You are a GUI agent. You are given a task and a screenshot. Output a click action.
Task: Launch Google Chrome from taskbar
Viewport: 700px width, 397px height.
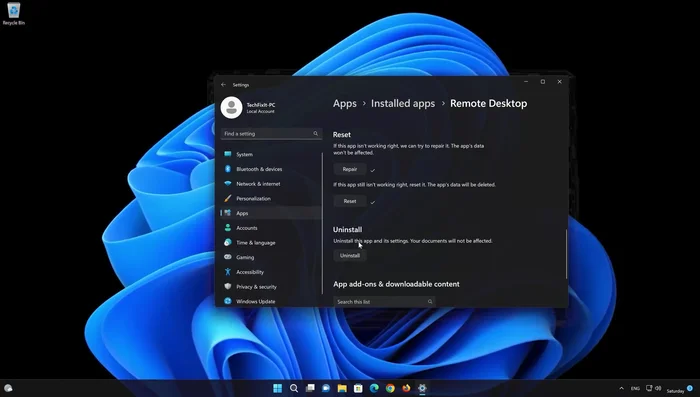[390, 388]
